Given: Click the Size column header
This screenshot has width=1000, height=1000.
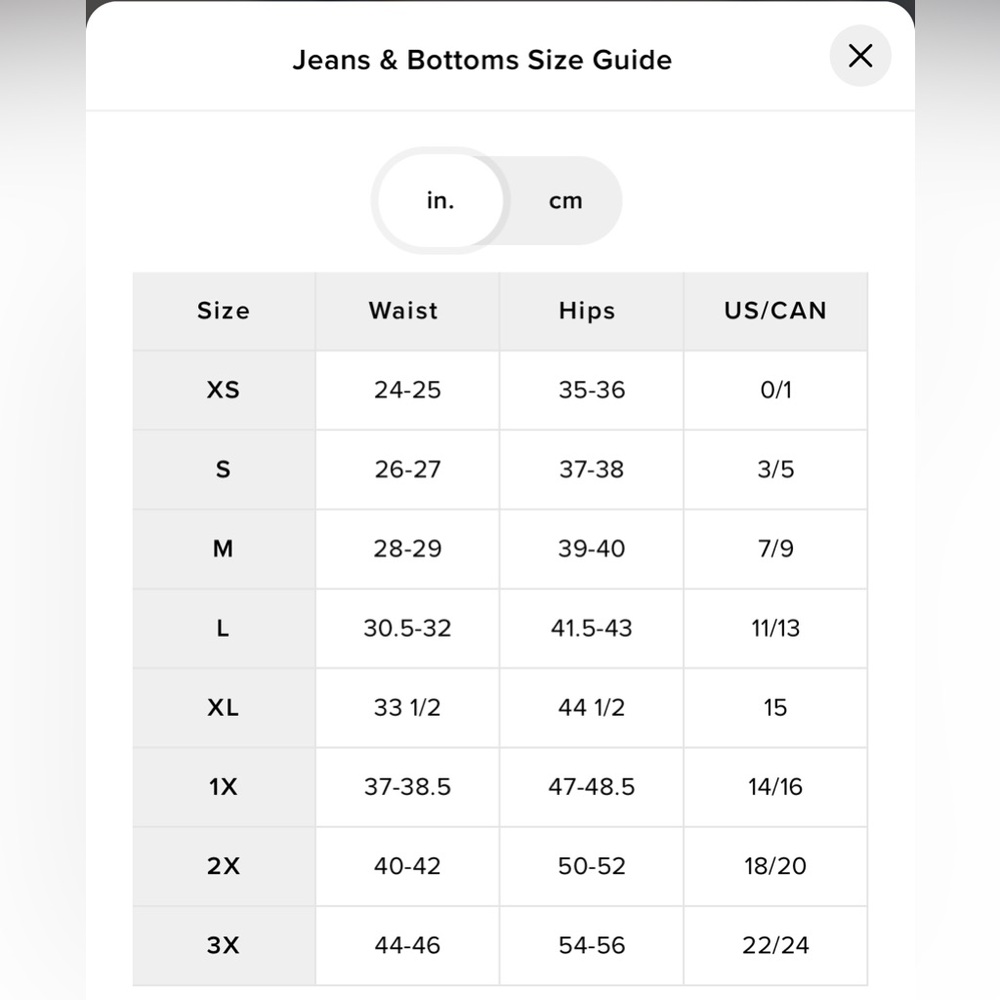Looking at the screenshot, I should click(x=223, y=311).
